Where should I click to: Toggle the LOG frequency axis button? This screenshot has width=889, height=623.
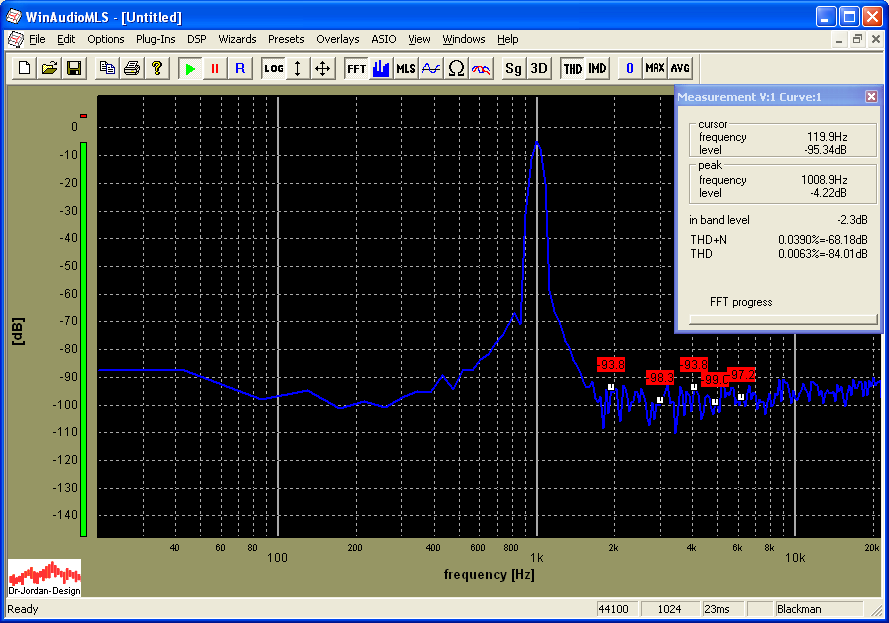(x=273, y=68)
